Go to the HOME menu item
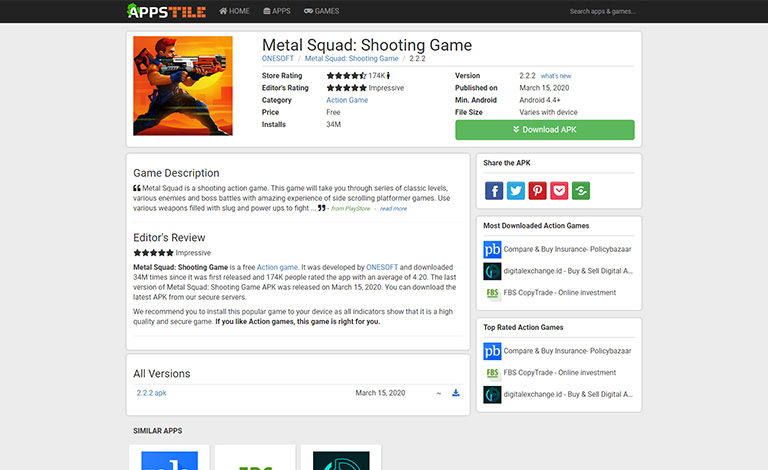Viewport: 768px width, 470px height. (234, 11)
